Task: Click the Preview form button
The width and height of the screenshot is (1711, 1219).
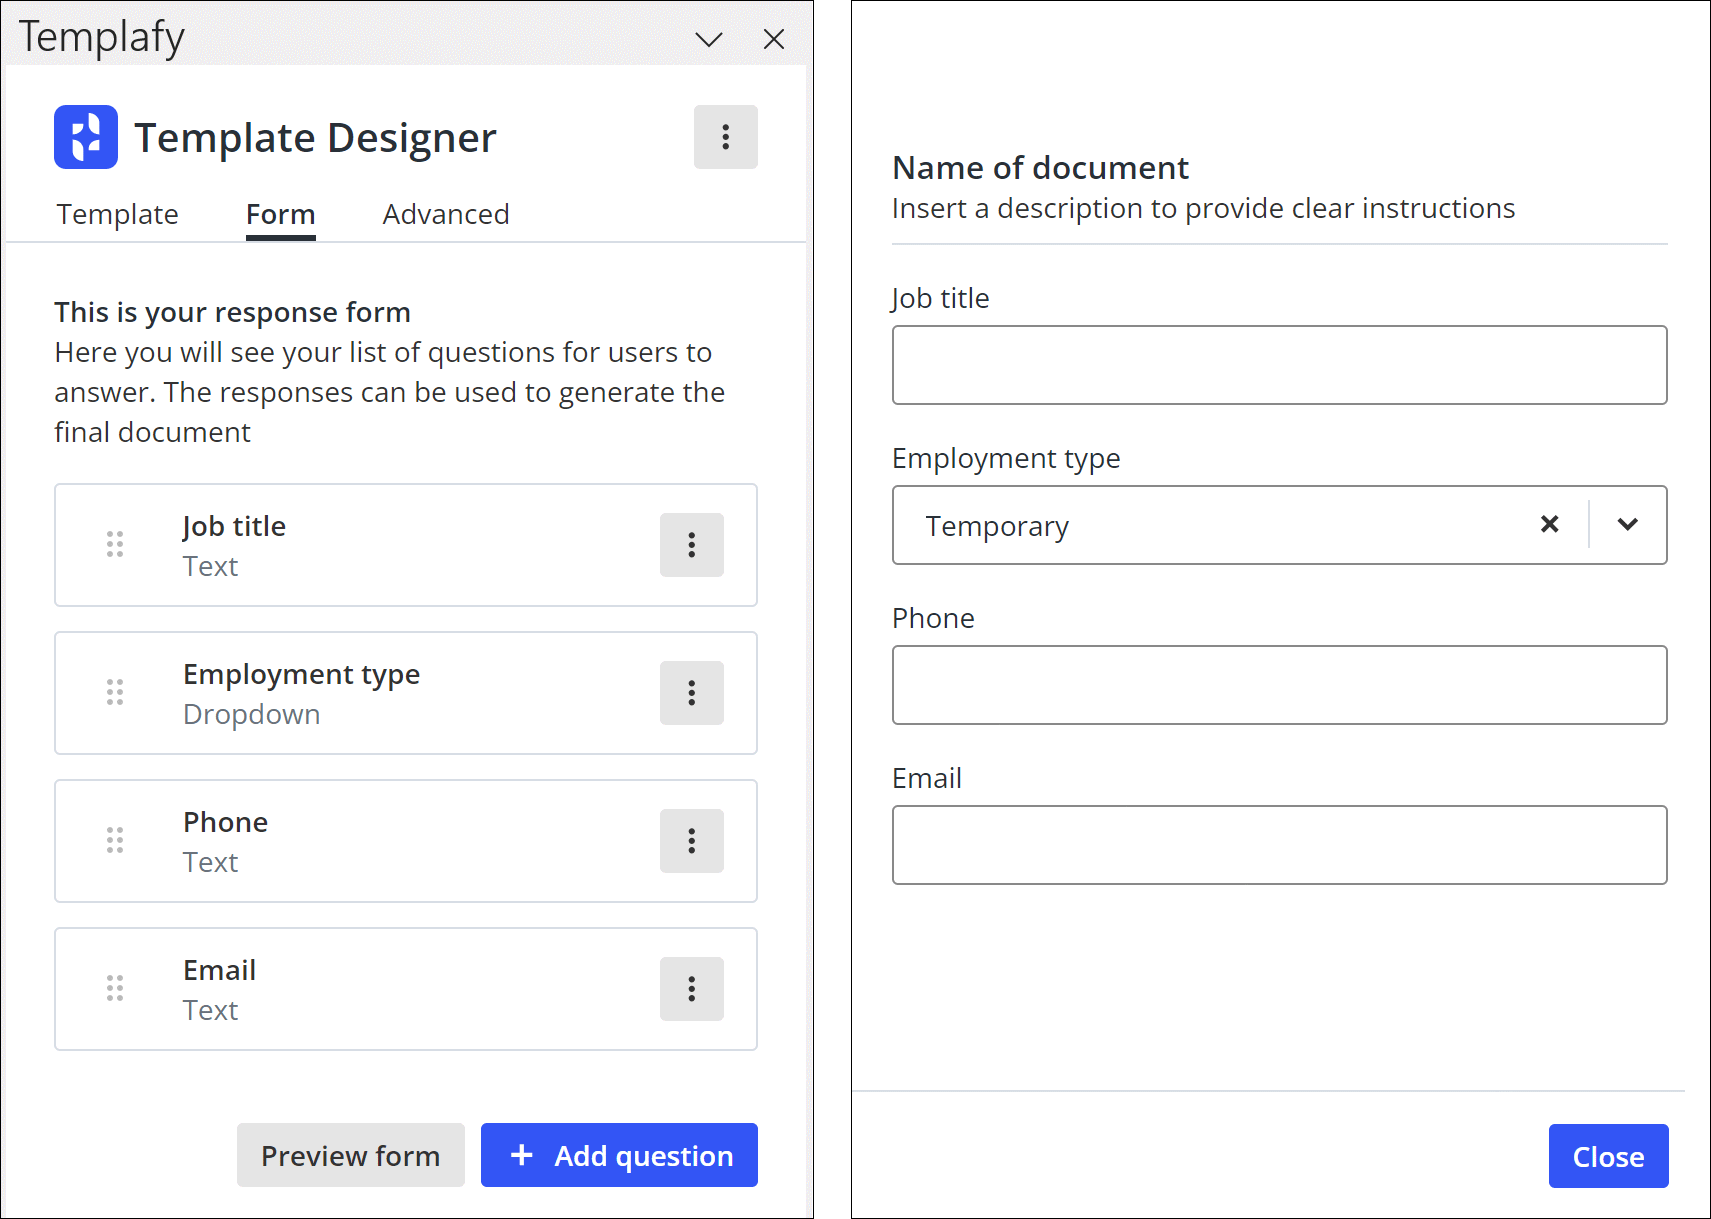Action: tap(350, 1155)
